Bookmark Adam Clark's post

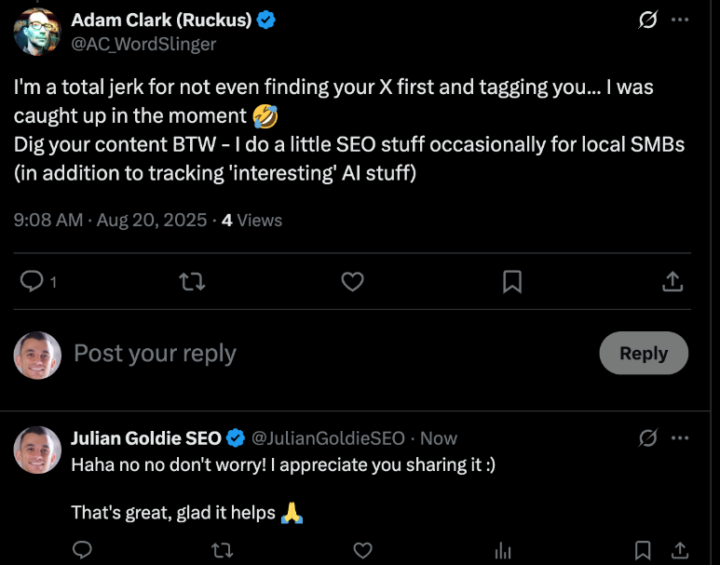[512, 283]
